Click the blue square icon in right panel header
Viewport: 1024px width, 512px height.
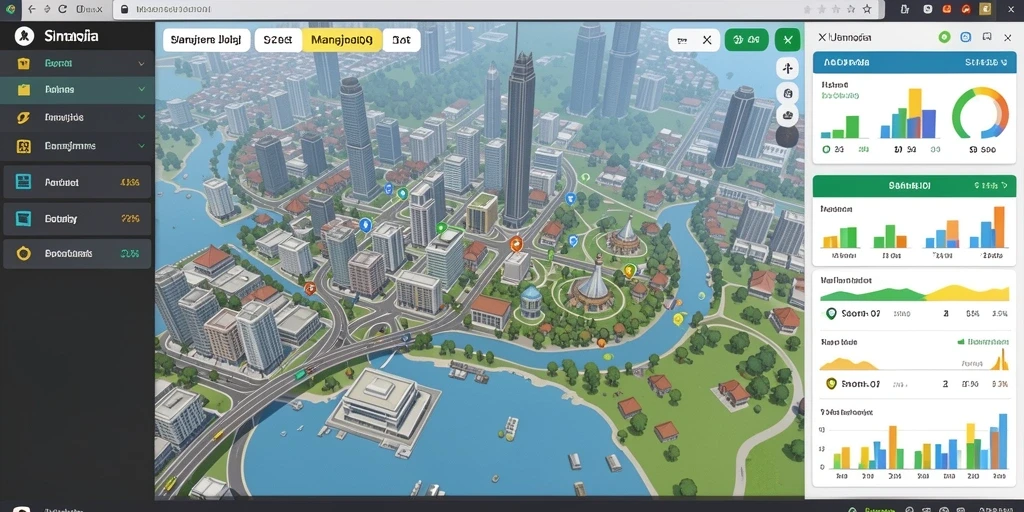click(x=966, y=37)
